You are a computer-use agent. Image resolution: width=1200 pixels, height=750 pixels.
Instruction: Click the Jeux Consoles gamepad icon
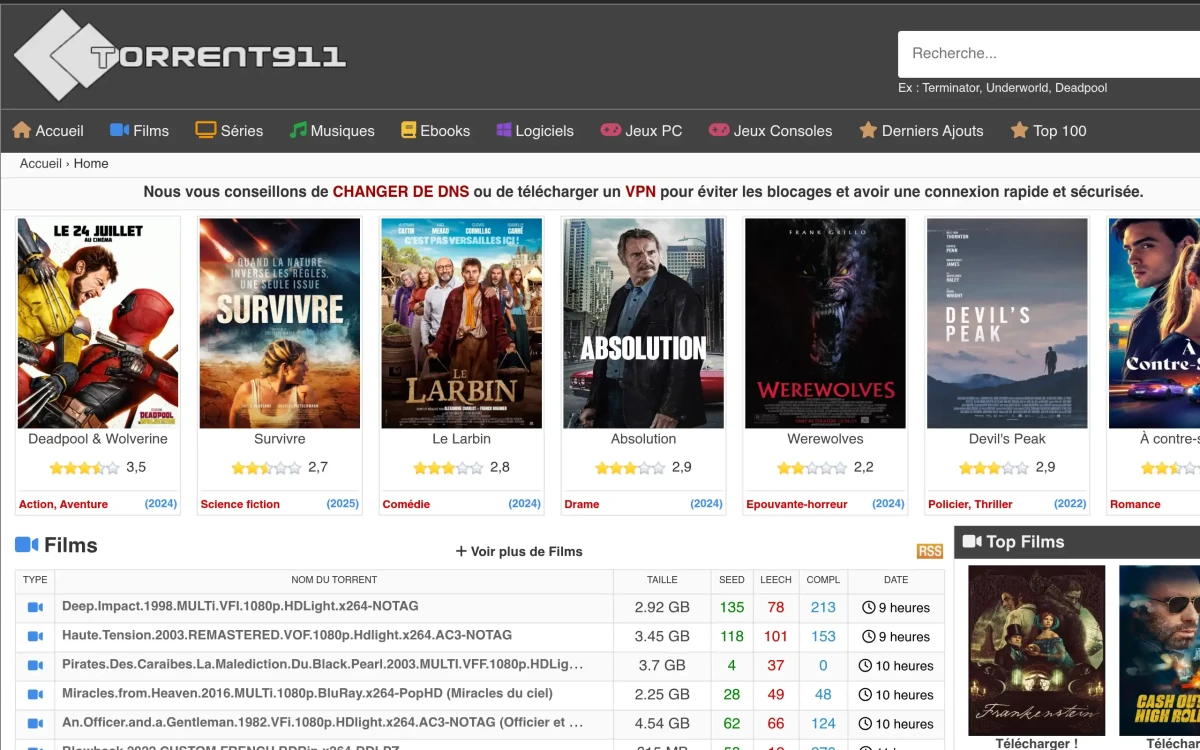click(x=719, y=130)
